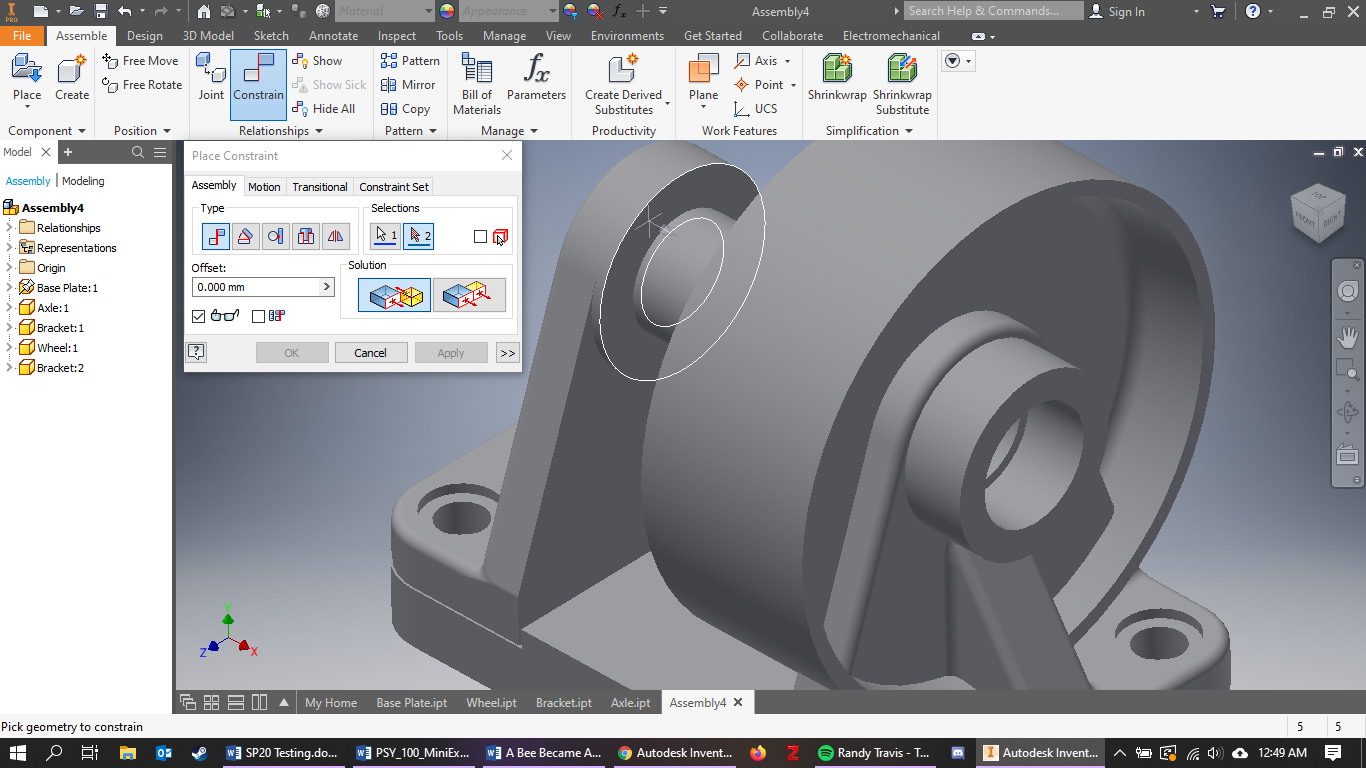The width and height of the screenshot is (1366, 768).
Task: Click the work Axis tool
Action: [x=762, y=61]
